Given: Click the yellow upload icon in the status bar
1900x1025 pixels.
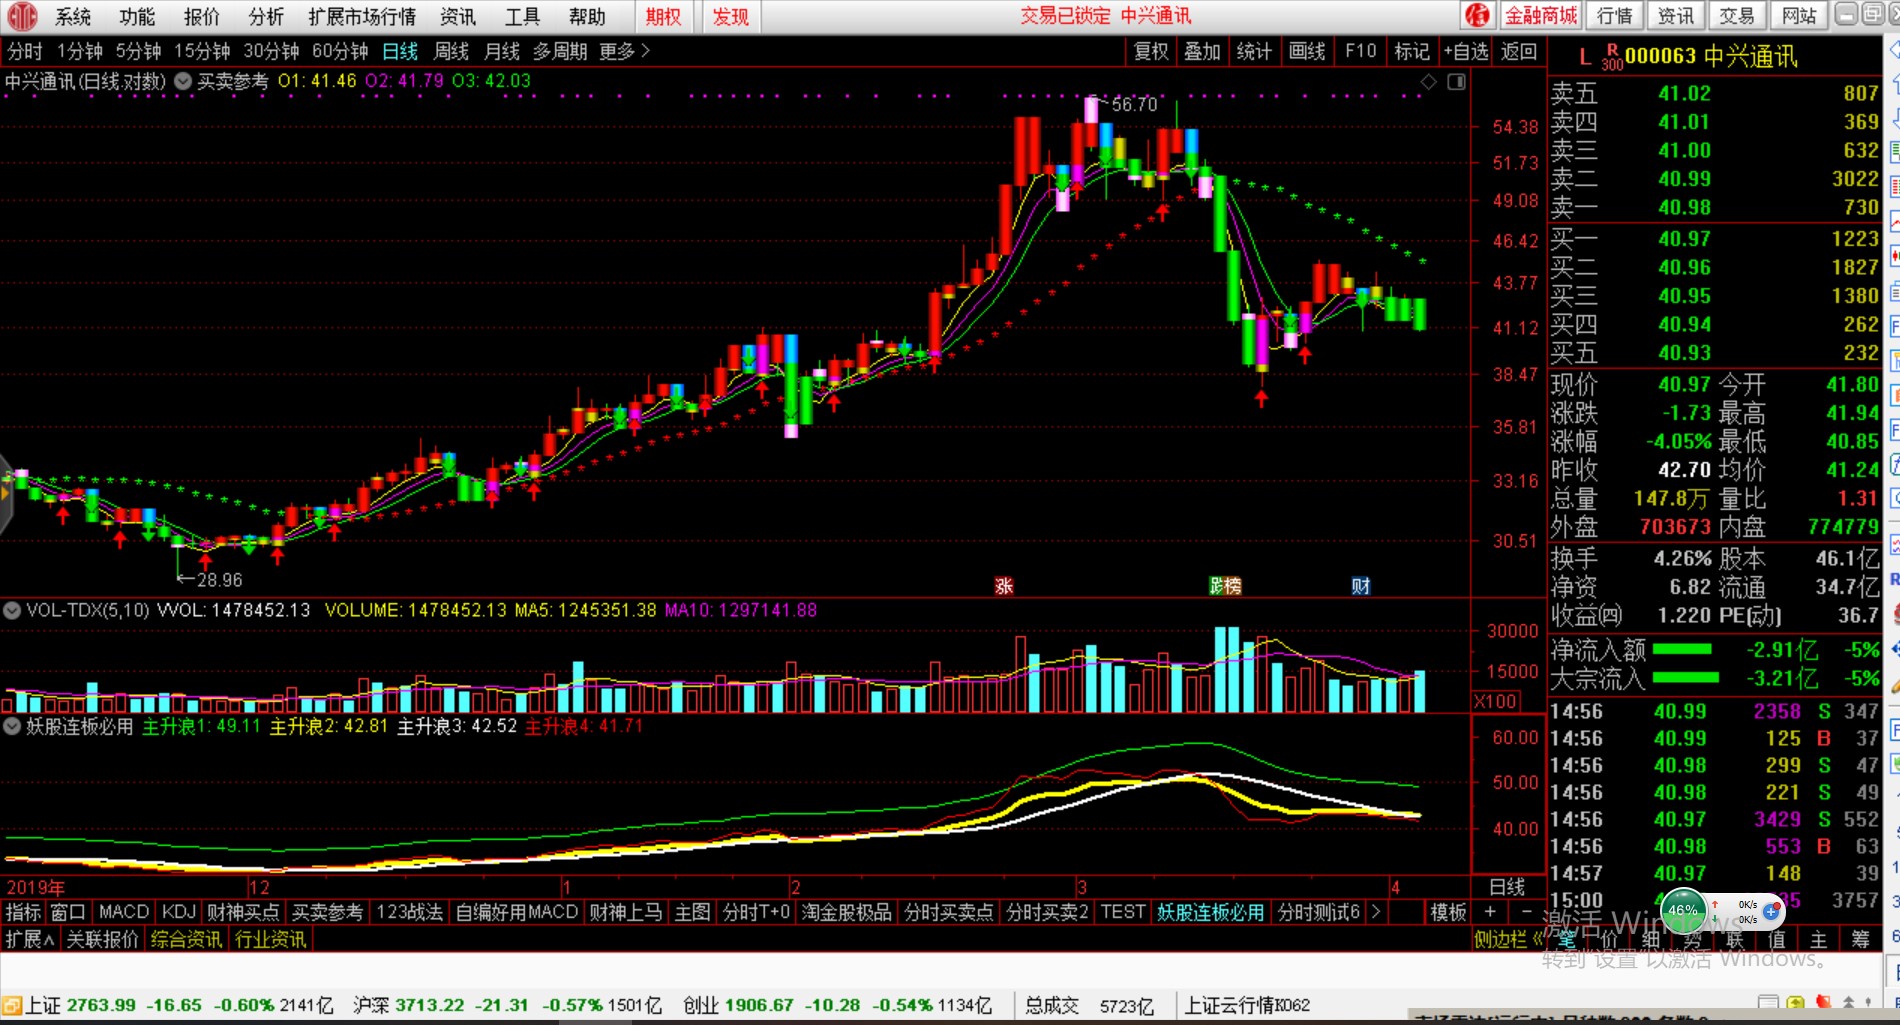Looking at the screenshot, I should (x=1795, y=1003).
